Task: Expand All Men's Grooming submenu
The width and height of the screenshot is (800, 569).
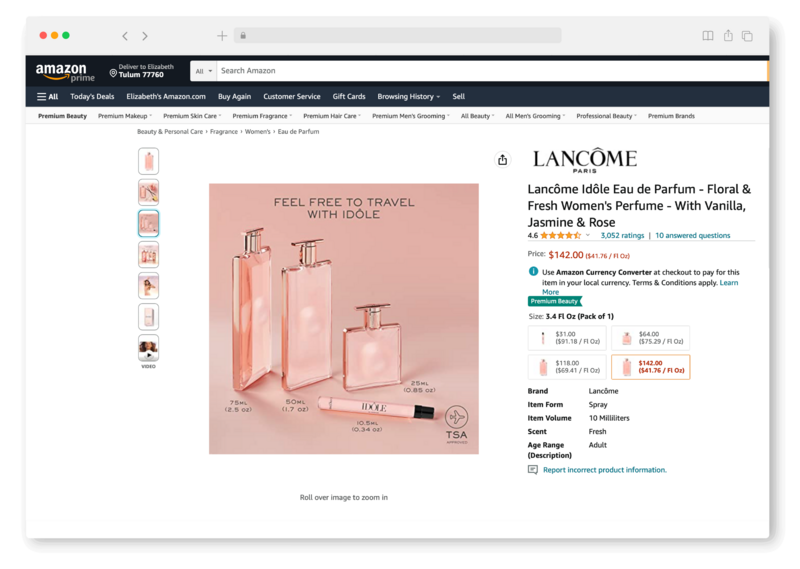Action: [535, 116]
